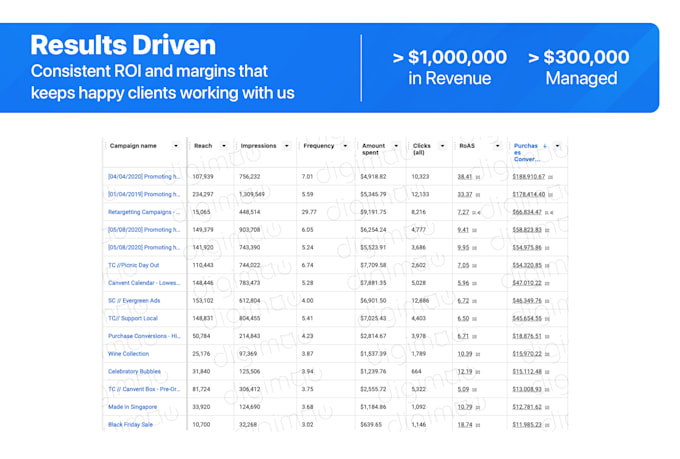Viewport: 680px width, 459px height.
Task: Click the icon beside purchase value $47,010.22
Action: coord(547,283)
